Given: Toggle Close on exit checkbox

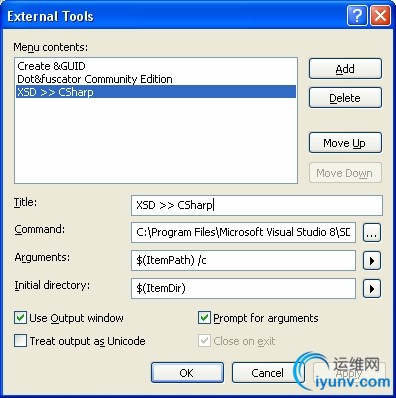Looking at the screenshot, I should (x=204, y=341).
